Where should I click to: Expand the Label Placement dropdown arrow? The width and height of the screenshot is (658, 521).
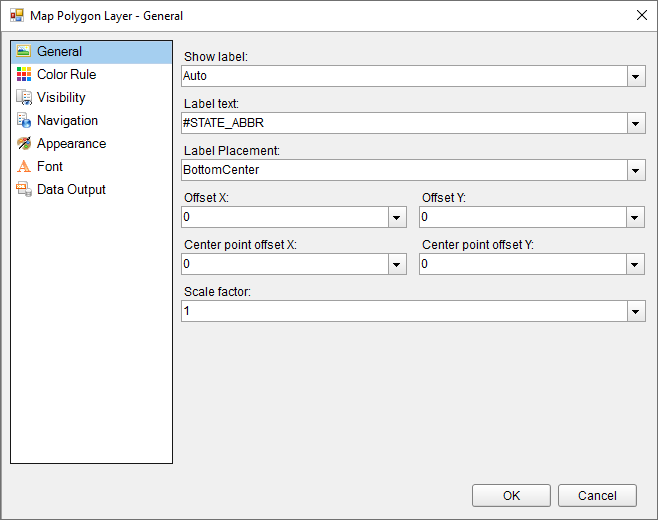tap(636, 170)
